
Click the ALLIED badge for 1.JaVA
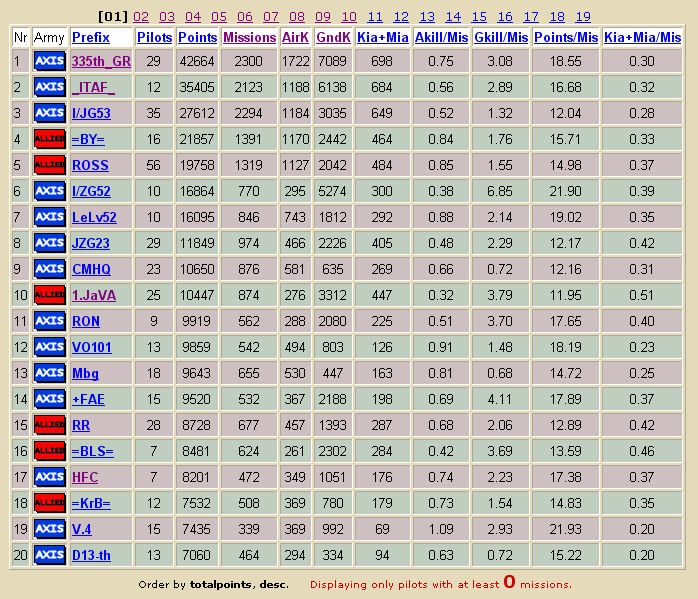click(x=50, y=295)
